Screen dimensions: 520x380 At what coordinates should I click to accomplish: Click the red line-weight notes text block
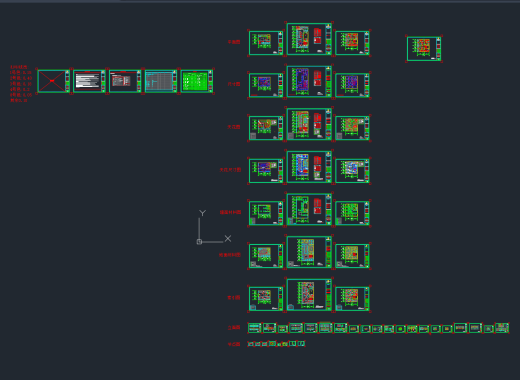point(21,84)
